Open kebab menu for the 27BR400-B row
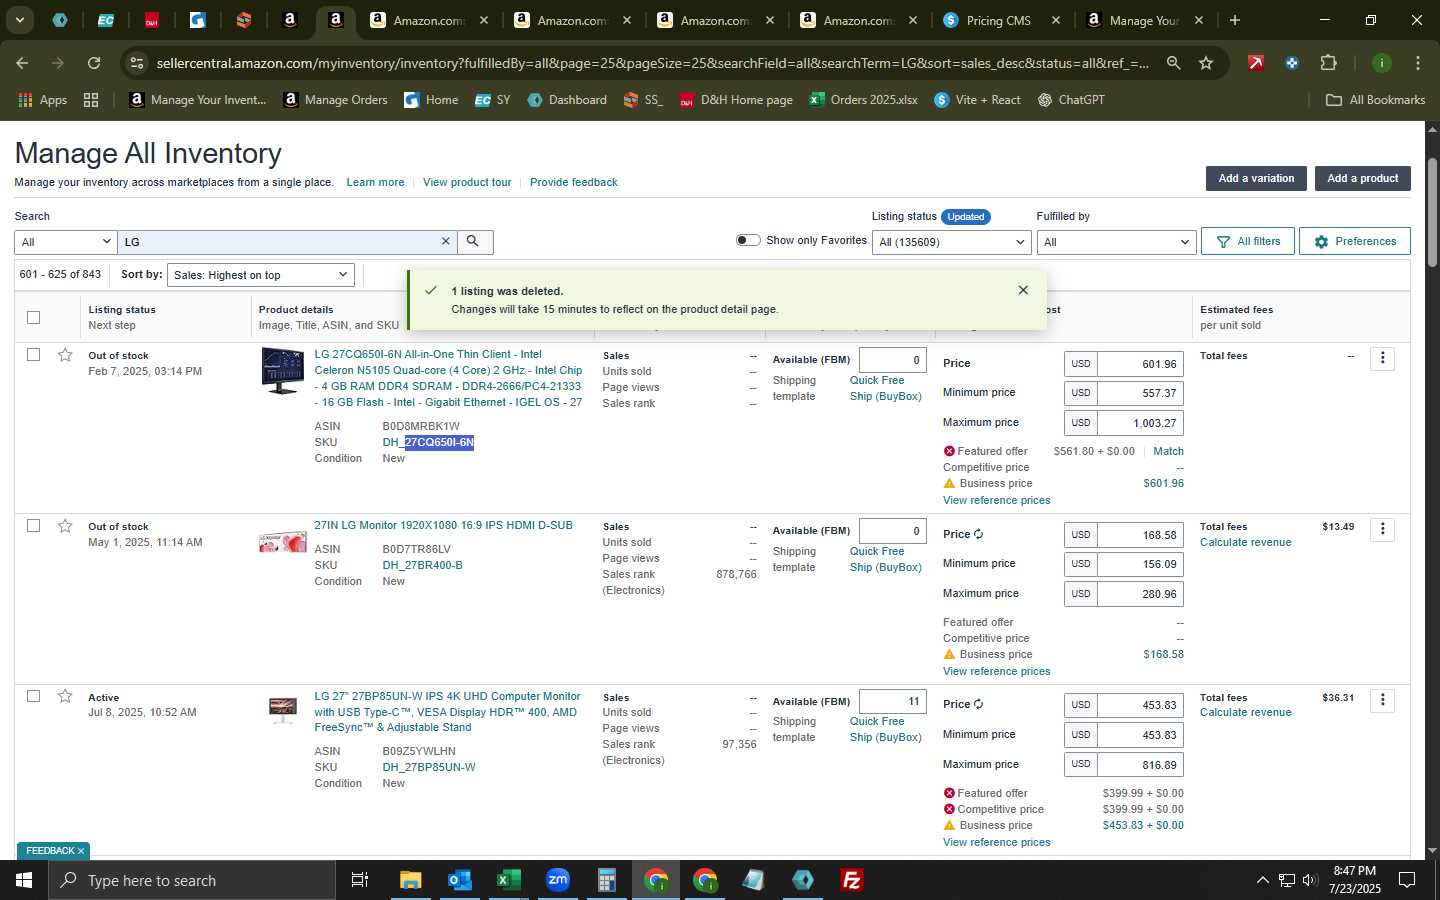The width and height of the screenshot is (1440, 900). click(1383, 529)
